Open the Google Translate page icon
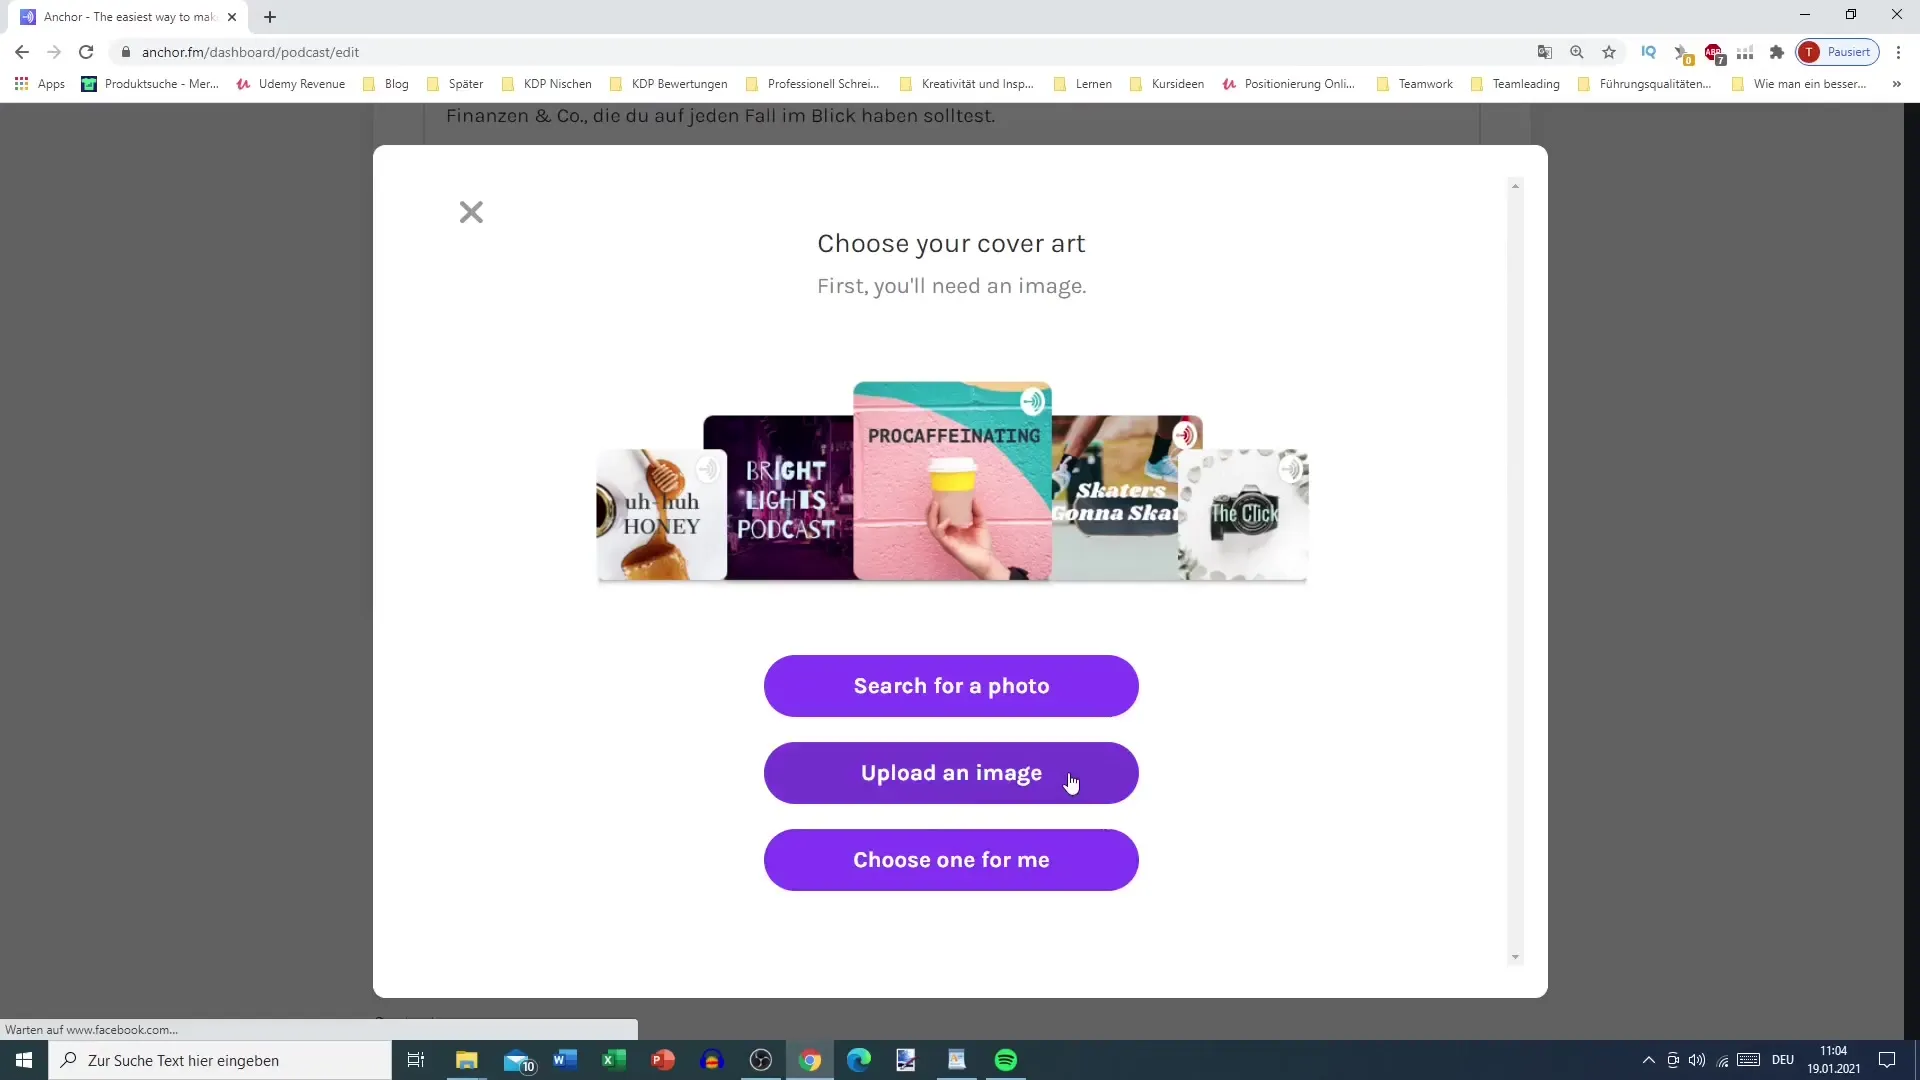The image size is (1920, 1080). (1545, 52)
